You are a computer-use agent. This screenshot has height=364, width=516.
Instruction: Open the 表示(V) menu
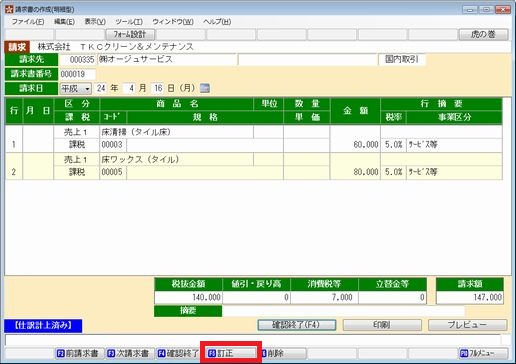click(95, 22)
